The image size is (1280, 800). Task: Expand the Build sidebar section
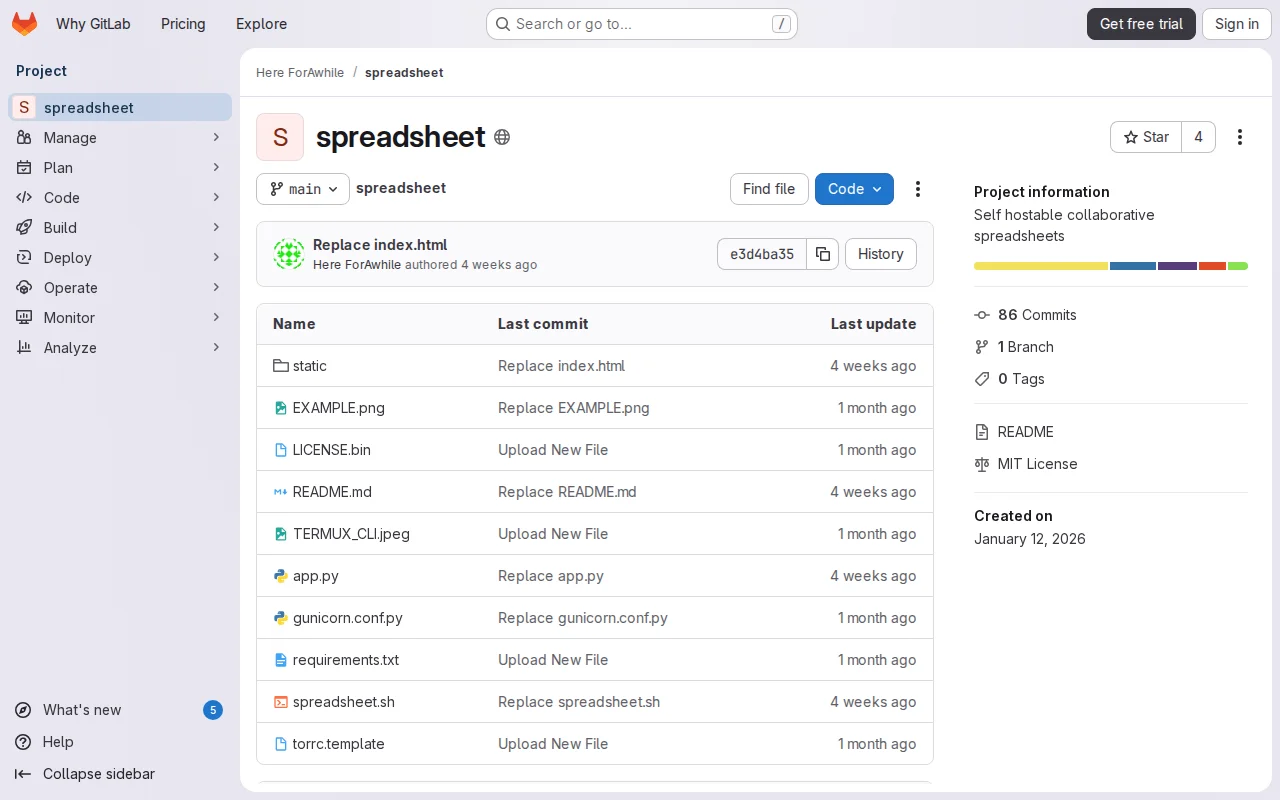pyautogui.click(x=120, y=227)
